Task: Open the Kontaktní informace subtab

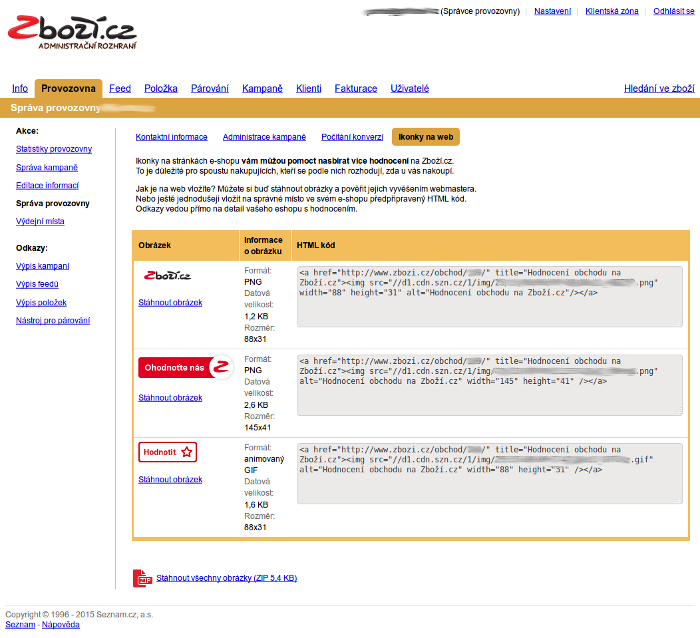Action: pyautogui.click(x=171, y=137)
